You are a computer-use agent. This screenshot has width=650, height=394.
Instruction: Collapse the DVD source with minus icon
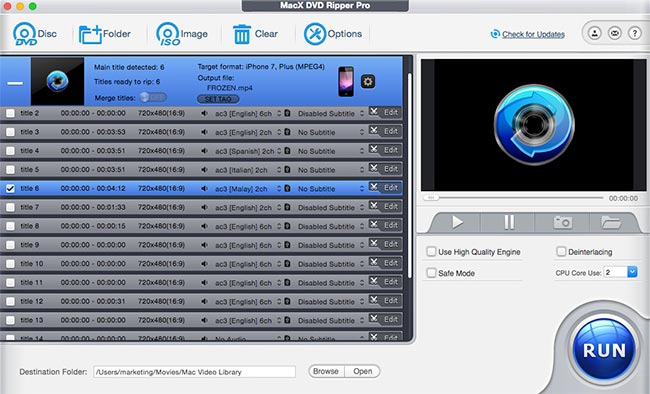[15, 83]
